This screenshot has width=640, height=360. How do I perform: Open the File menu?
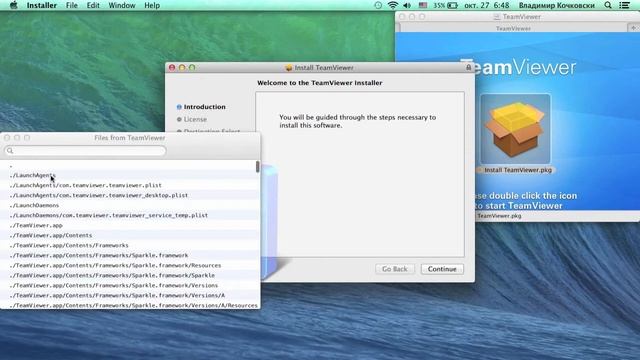(x=72, y=5)
